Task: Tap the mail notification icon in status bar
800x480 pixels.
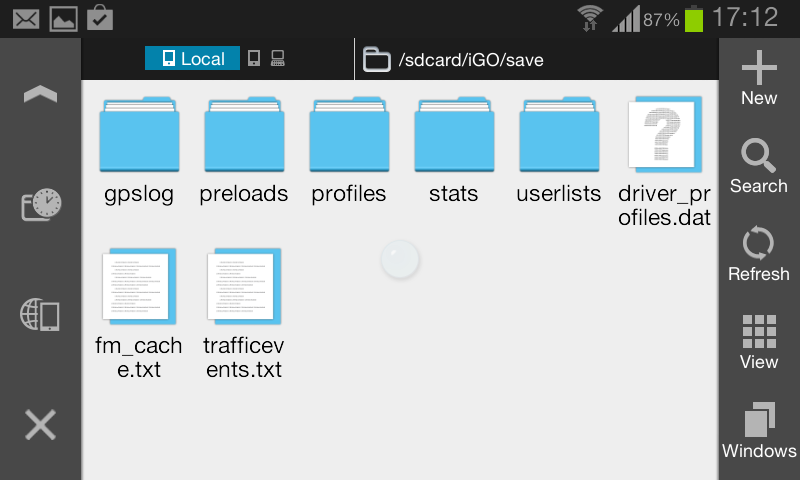Action: click(26, 17)
